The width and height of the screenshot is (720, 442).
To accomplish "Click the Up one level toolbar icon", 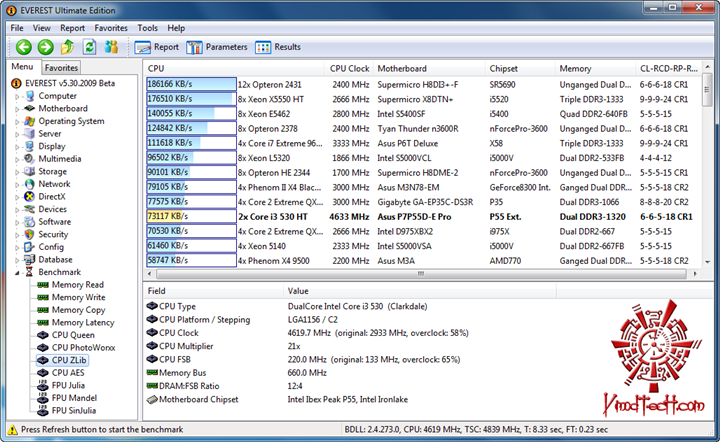I will point(67,47).
